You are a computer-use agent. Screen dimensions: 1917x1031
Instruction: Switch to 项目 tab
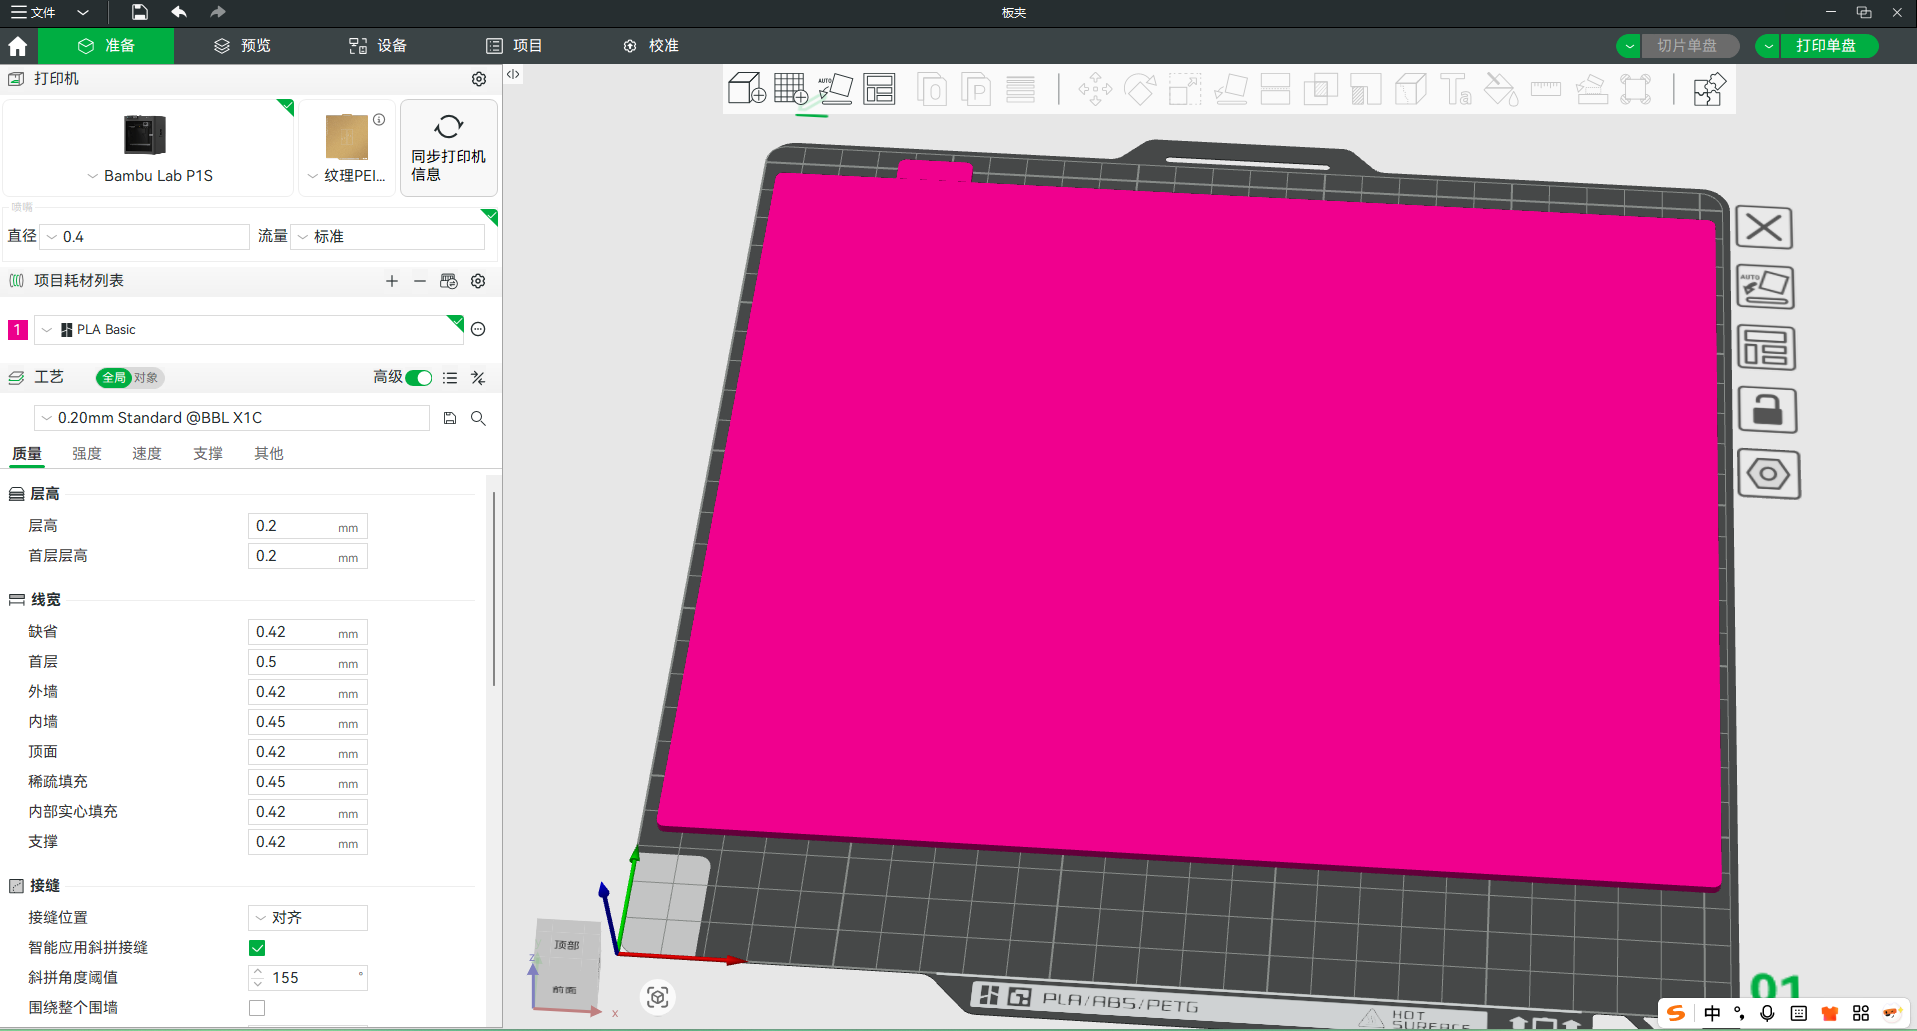(x=514, y=46)
